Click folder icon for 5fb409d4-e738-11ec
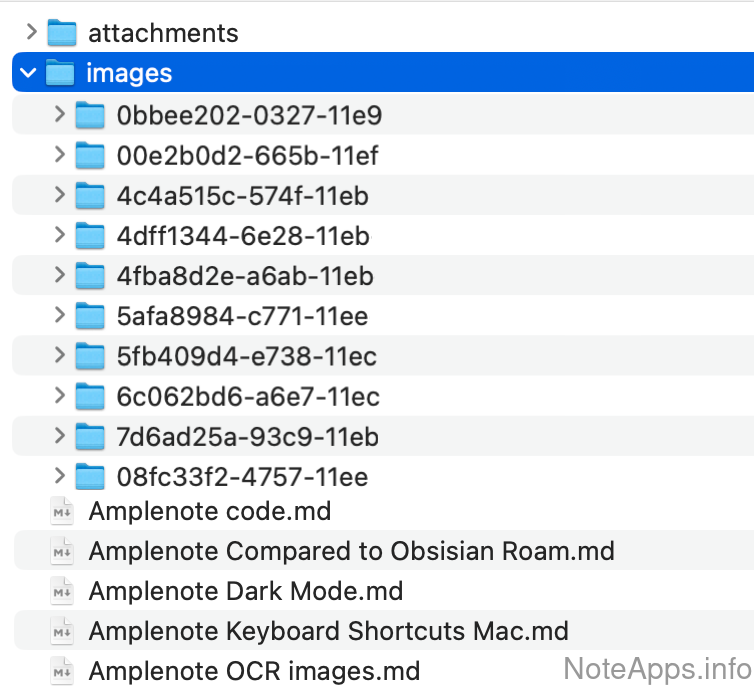 [x=90, y=356]
